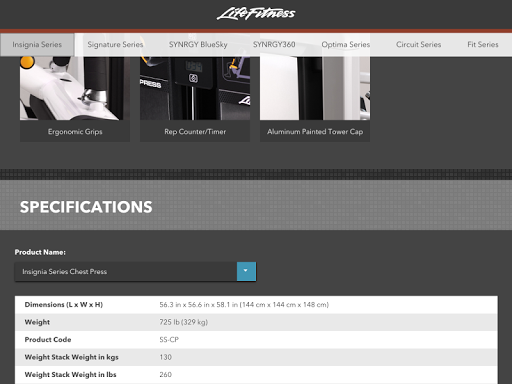Expand the Product Name dropdown arrow
Image resolution: width=512 pixels, height=384 pixels.
(x=246, y=271)
